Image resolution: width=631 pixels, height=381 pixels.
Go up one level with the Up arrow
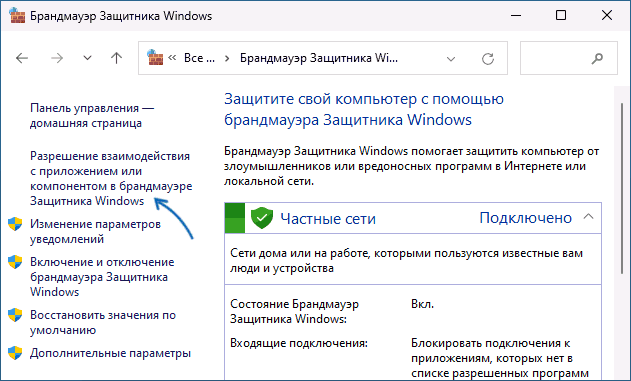click(116, 58)
